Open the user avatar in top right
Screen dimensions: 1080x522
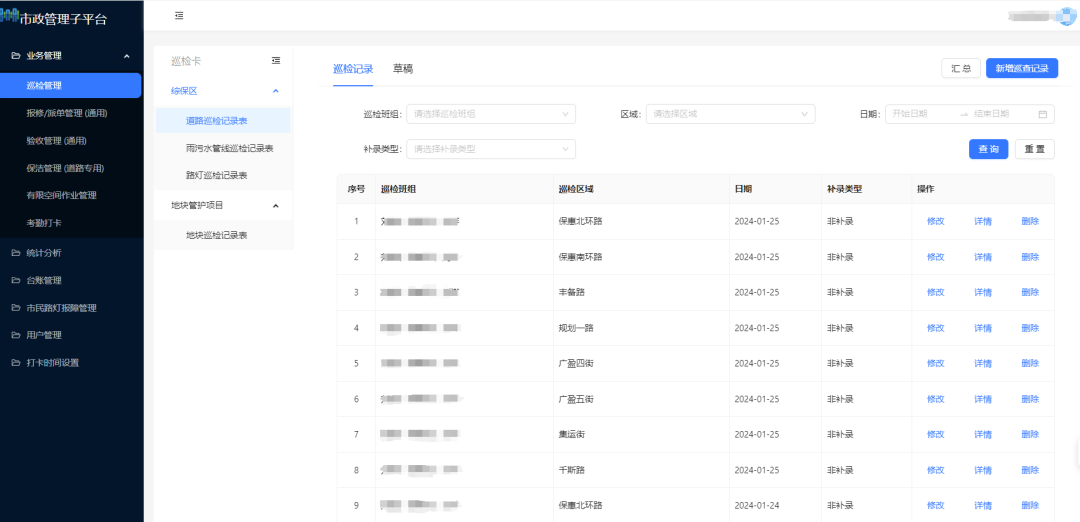tap(1066, 16)
